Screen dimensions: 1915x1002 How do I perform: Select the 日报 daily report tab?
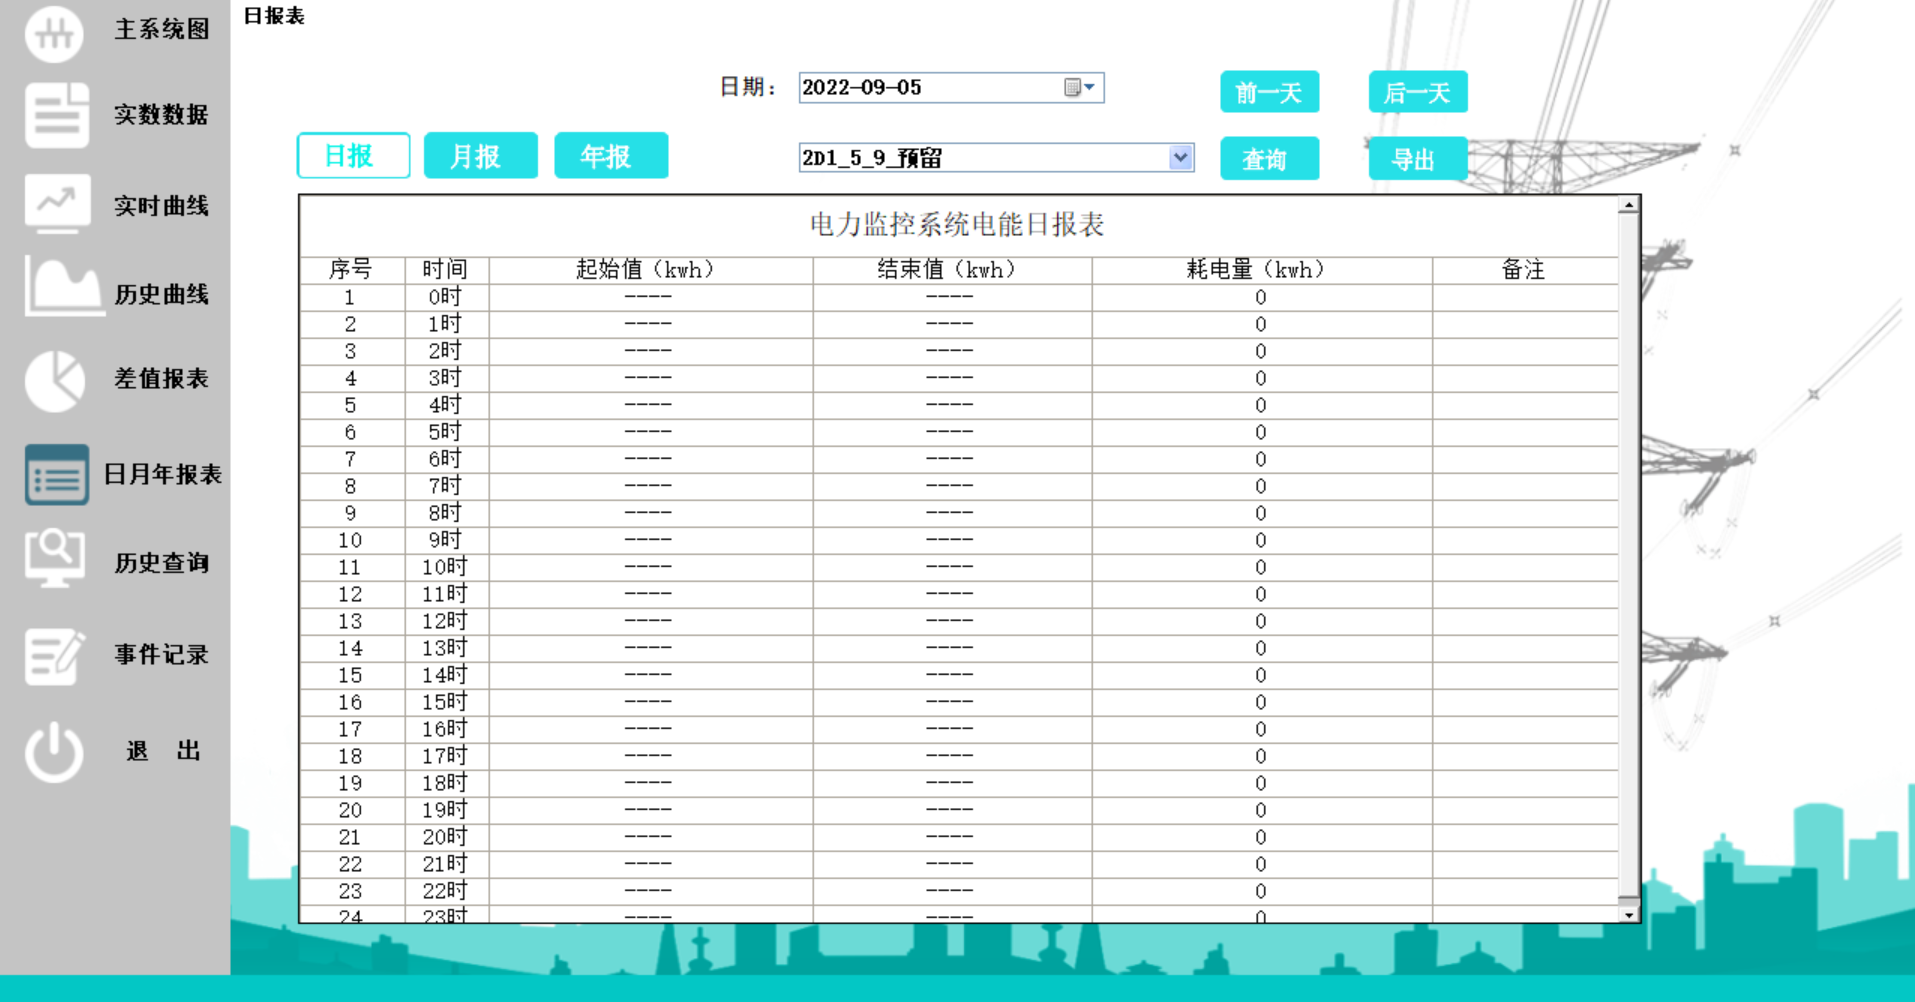[353, 155]
